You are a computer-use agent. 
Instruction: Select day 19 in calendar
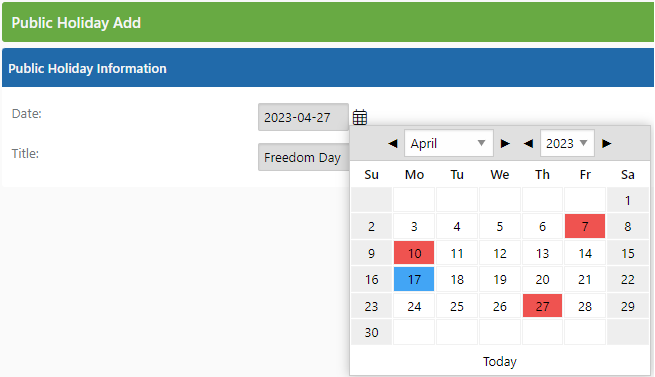[500, 279]
